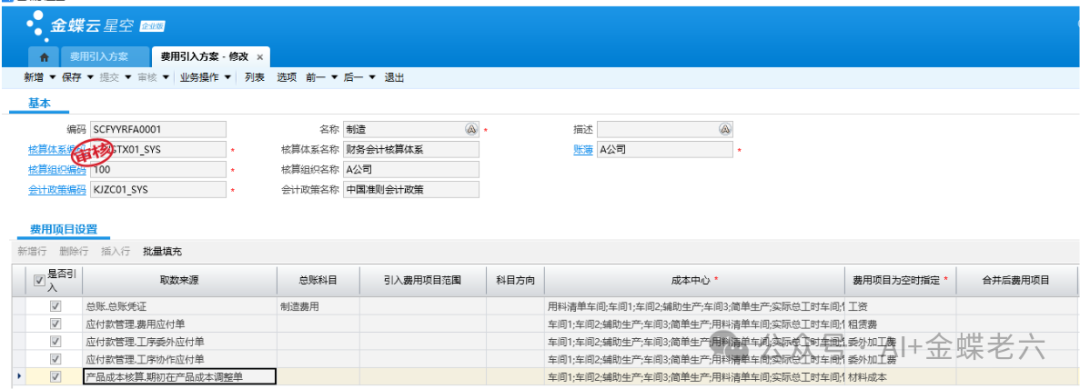
Task: Click the 编码 input field SCFYYRFA0001
Action: [x=158, y=129]
